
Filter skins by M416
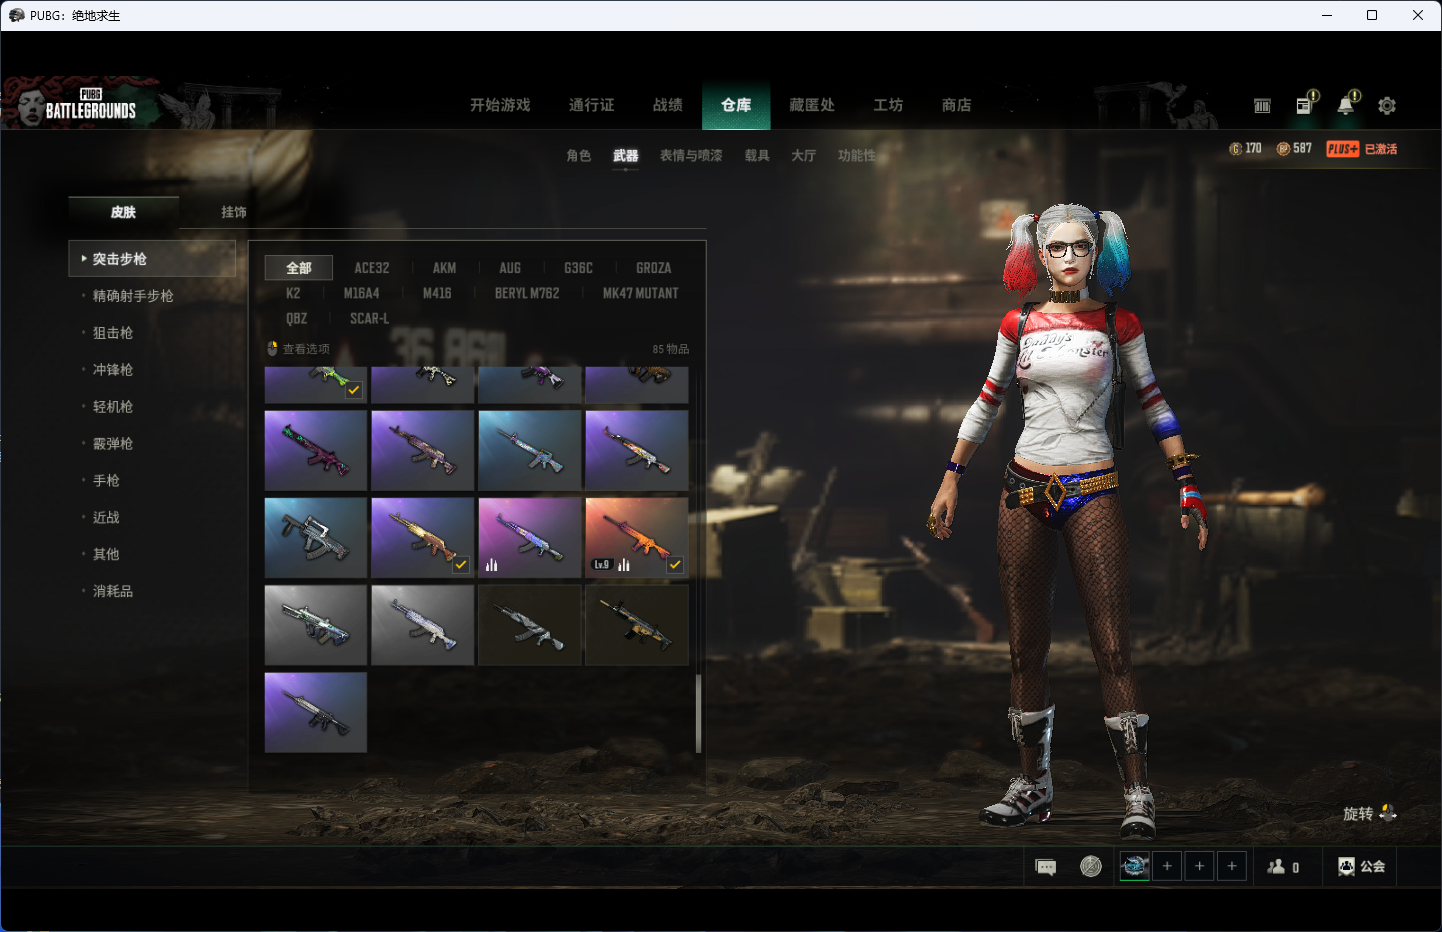click(437, 293)
